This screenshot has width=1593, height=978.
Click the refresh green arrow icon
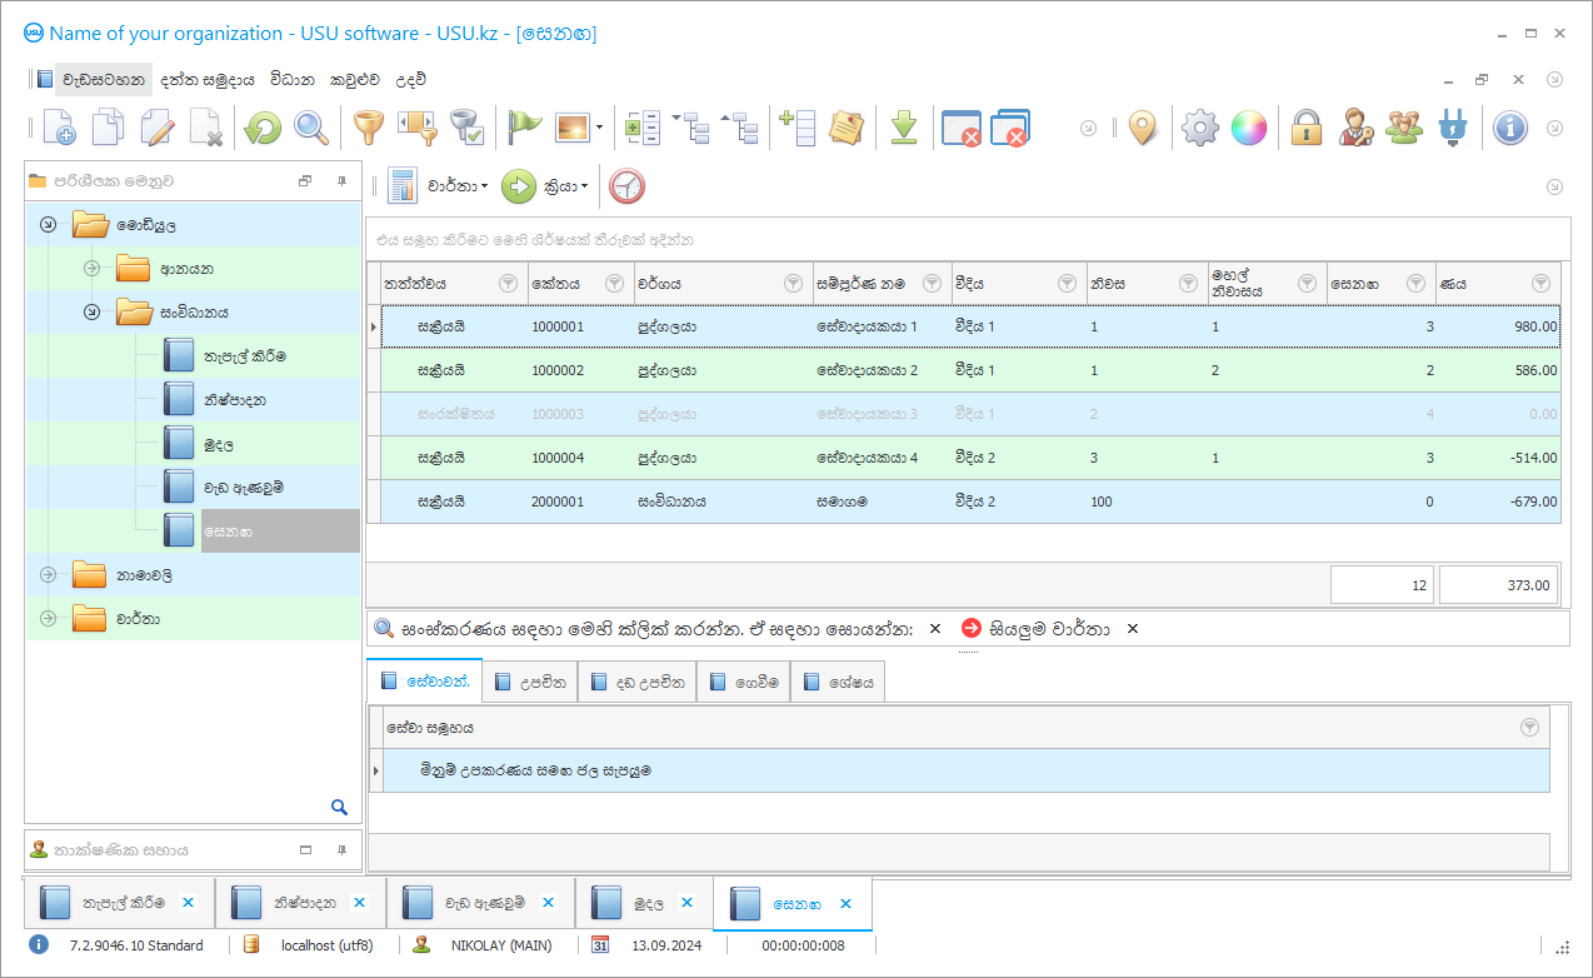pyautogui.click(x=263, y=128)
